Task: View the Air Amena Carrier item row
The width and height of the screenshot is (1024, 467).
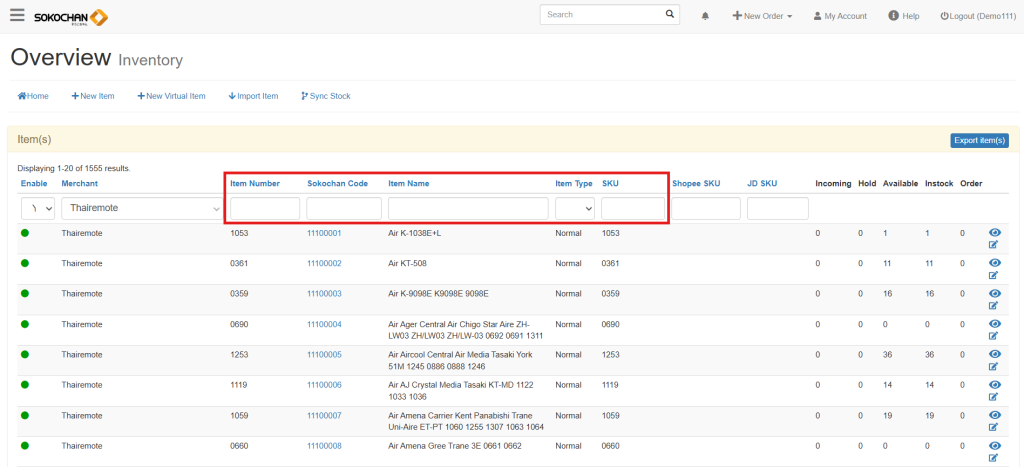Action: click(994, 416)
